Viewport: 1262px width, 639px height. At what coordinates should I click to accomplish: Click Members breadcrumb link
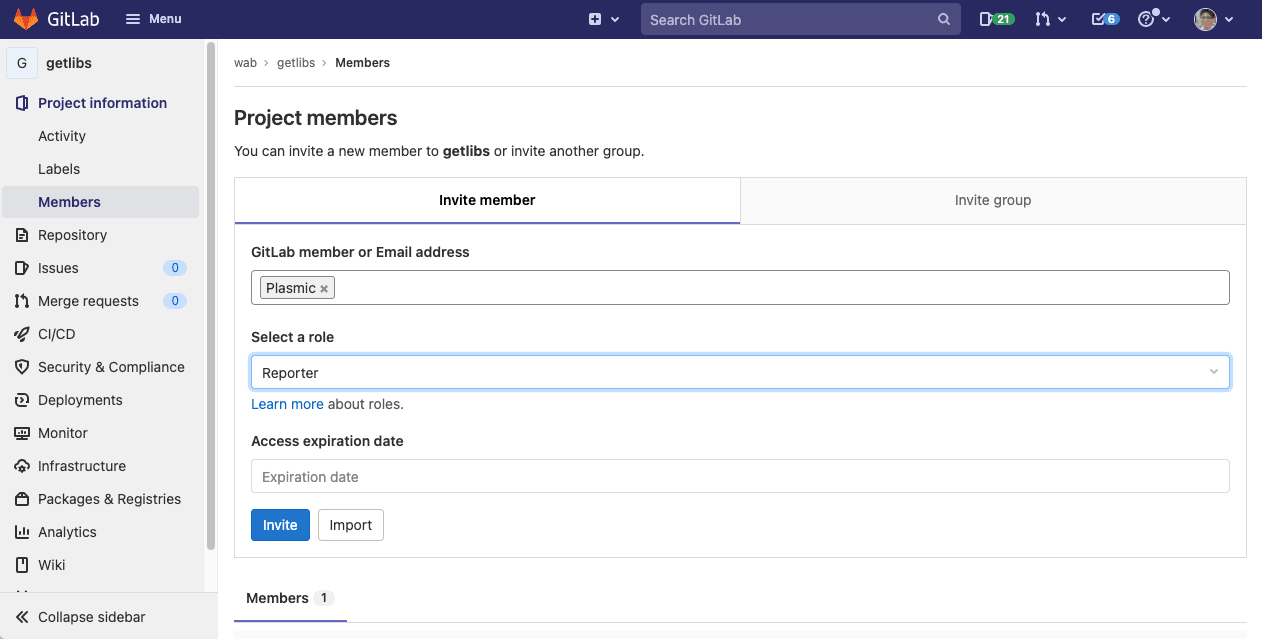pos(362,63)
